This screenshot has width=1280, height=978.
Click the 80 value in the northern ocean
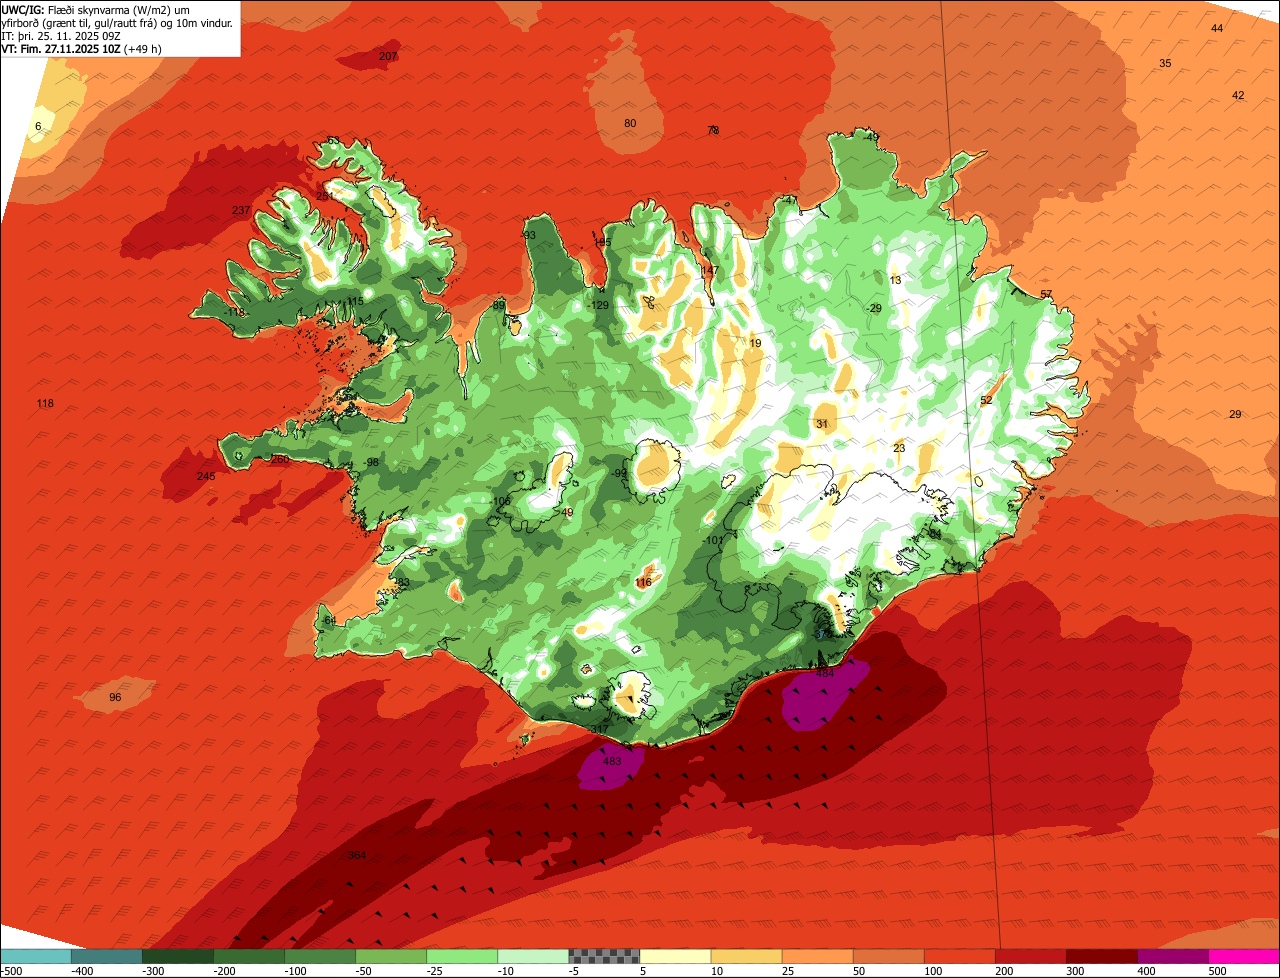(x=630, y=123)
